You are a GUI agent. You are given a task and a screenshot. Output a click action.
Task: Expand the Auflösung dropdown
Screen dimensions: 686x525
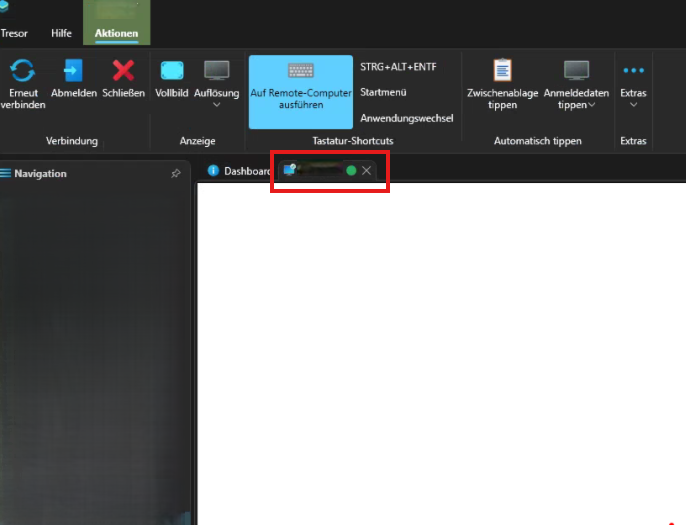(x=216, y=104)
